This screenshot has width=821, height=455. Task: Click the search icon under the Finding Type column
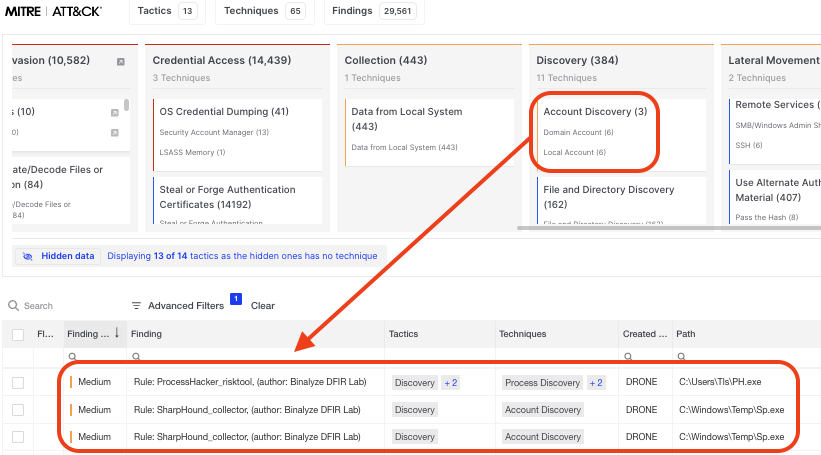72,356
